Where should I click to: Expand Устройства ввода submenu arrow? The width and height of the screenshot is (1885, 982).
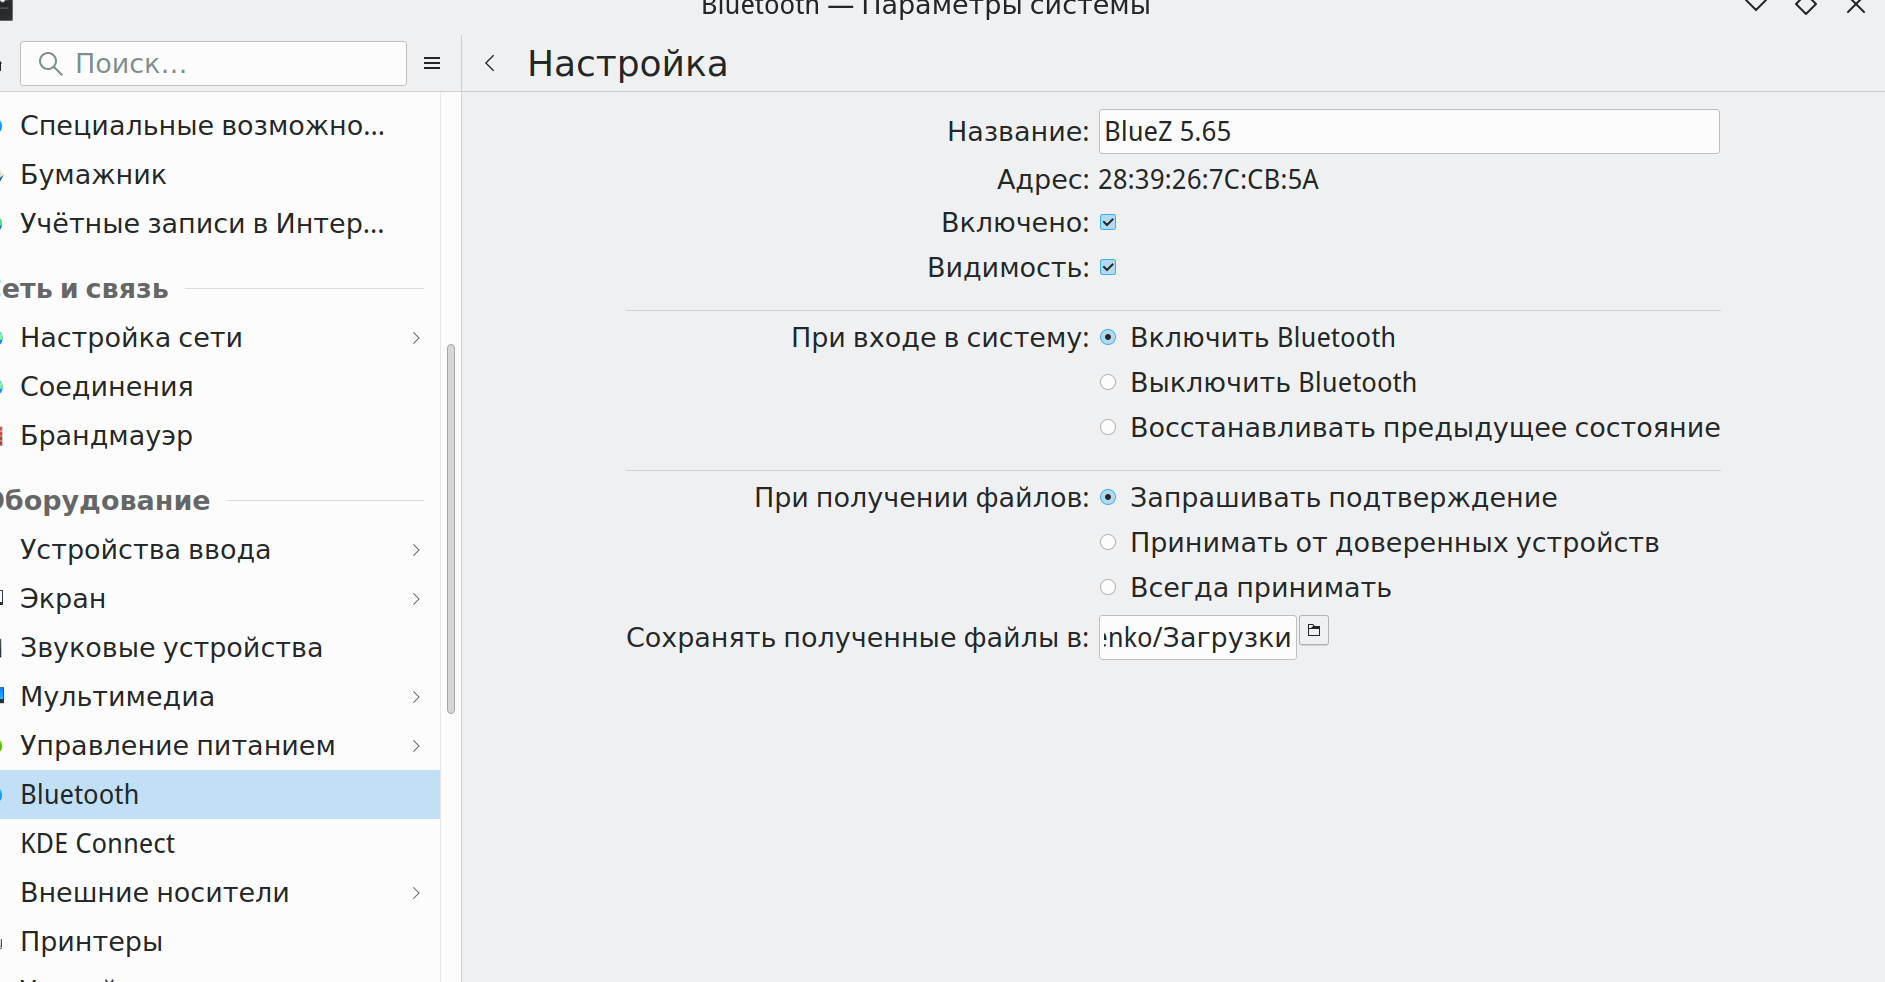point(416,550)
